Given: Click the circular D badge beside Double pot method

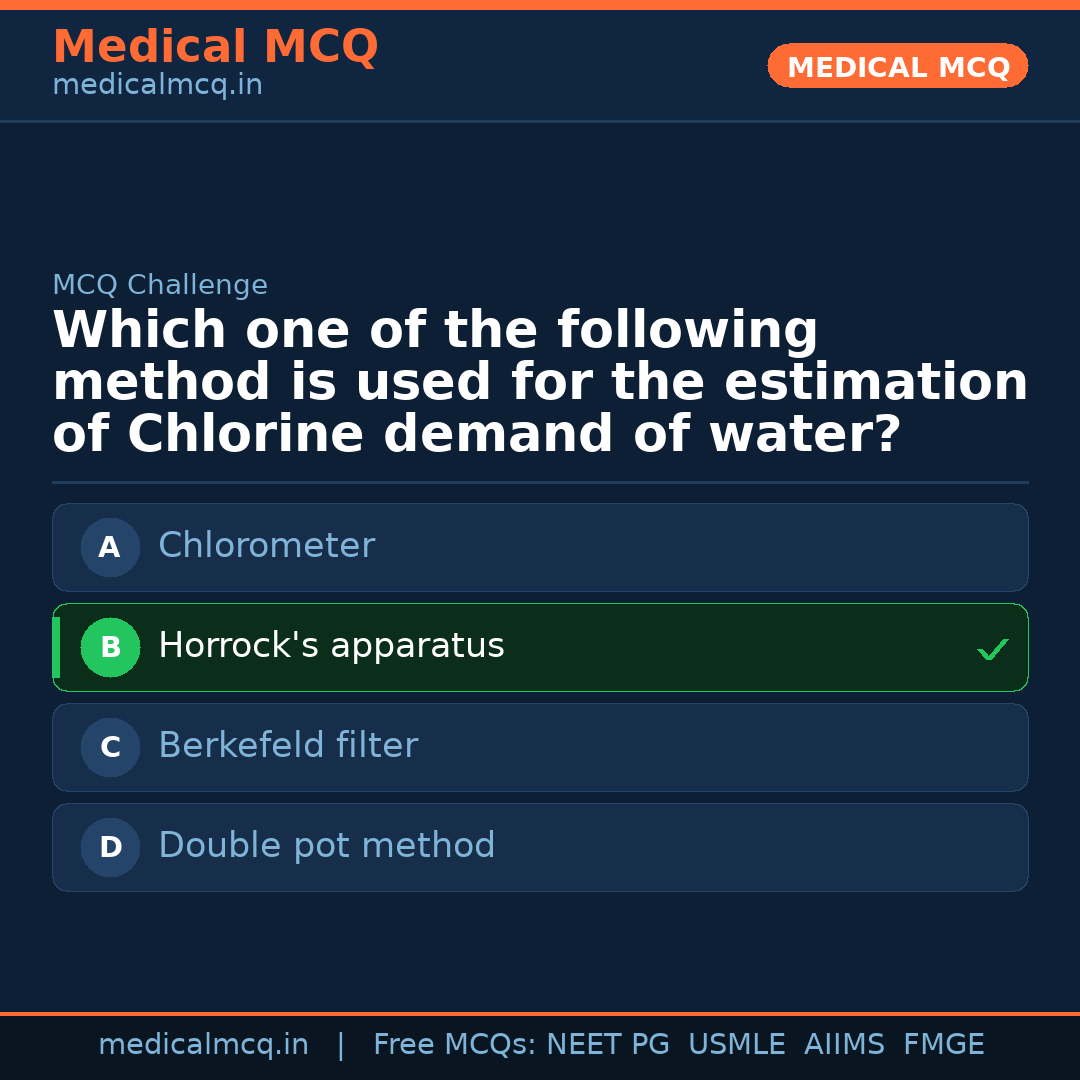Looking at the screenshot, I should 110,847.
